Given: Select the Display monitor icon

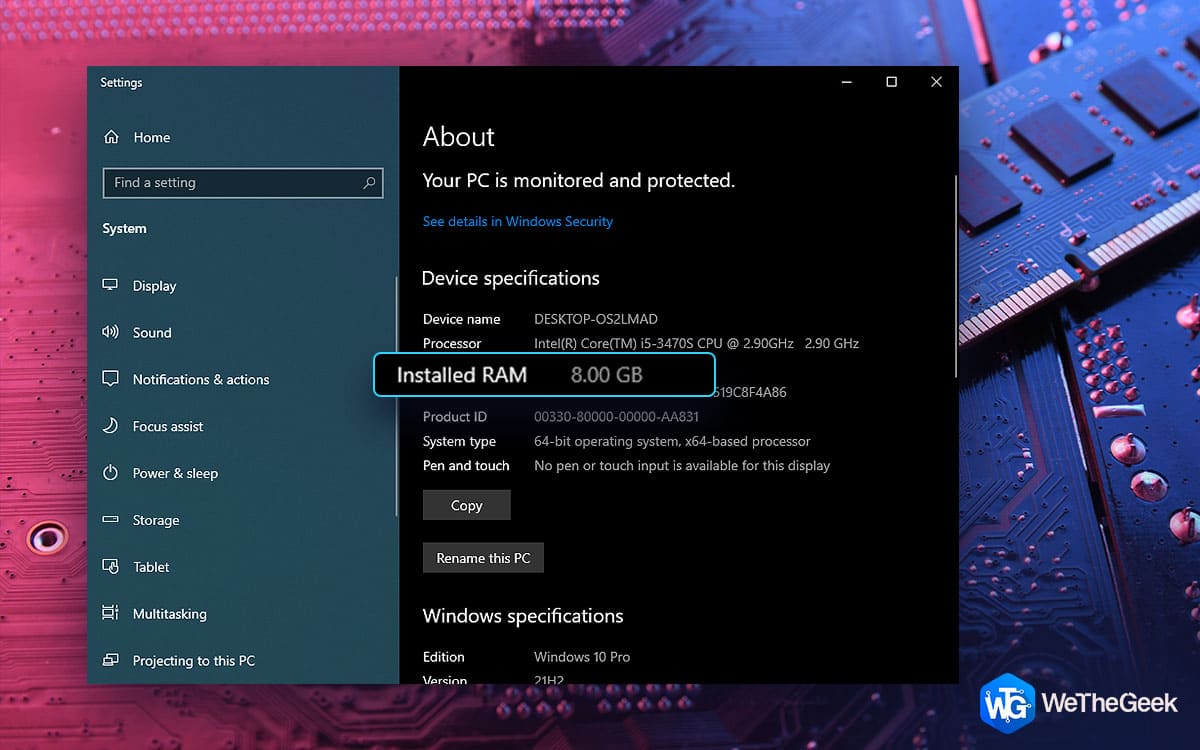Looking at the screenshot, I should point(111,286).
